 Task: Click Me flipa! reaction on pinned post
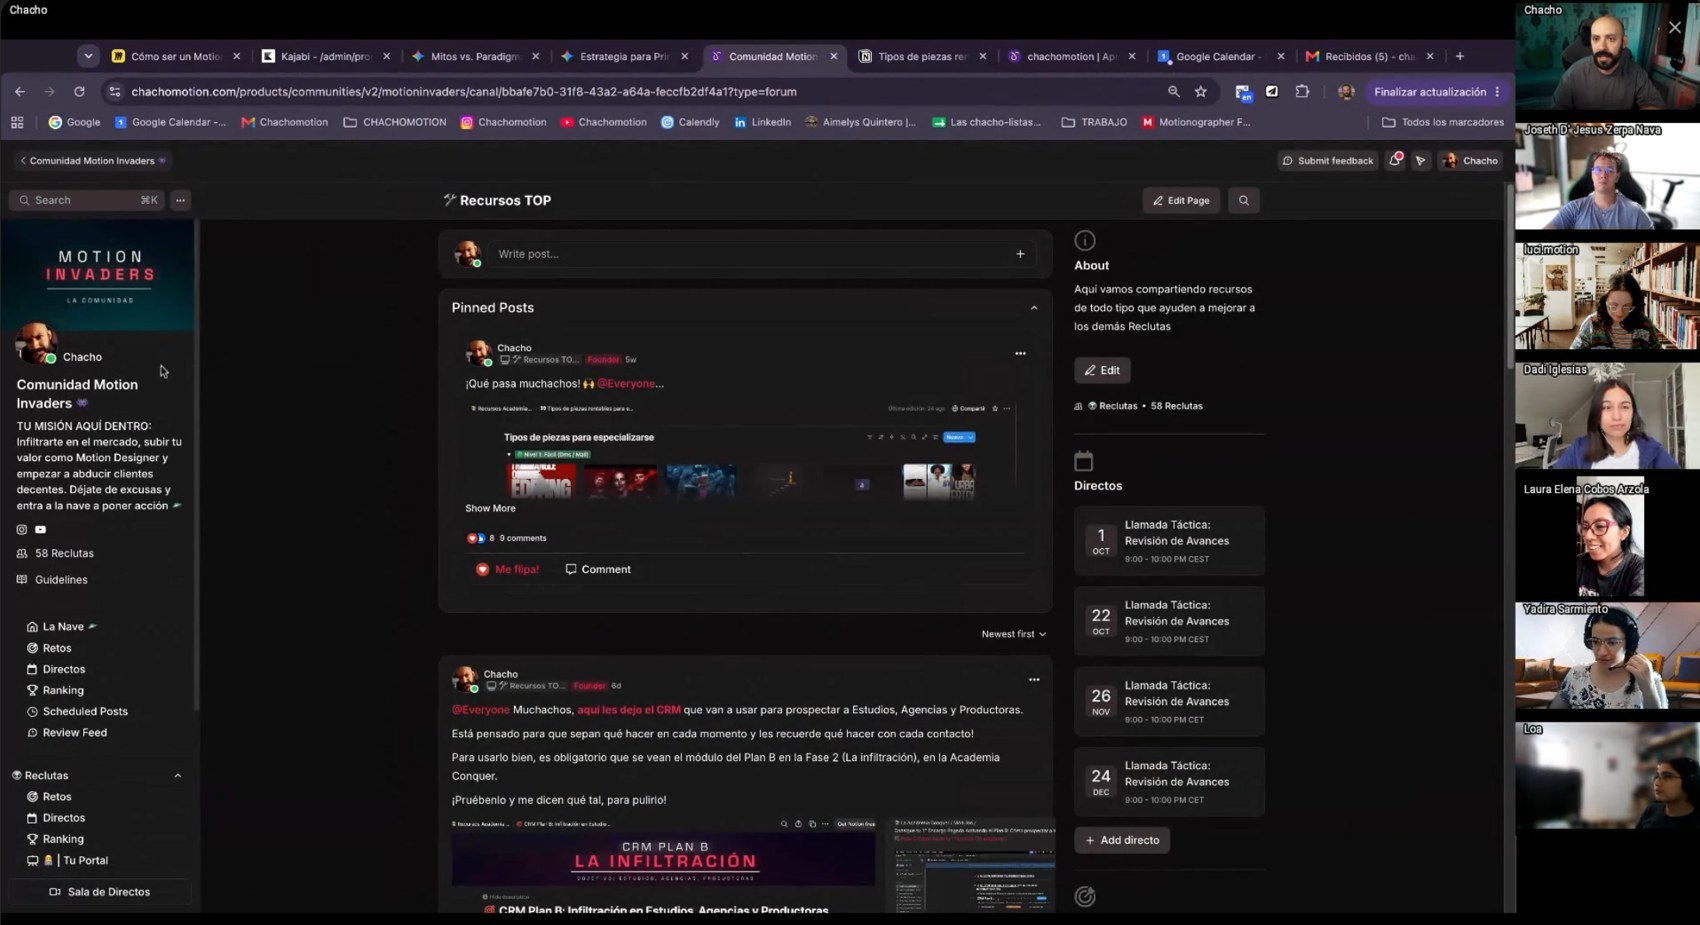click(508, 569)
